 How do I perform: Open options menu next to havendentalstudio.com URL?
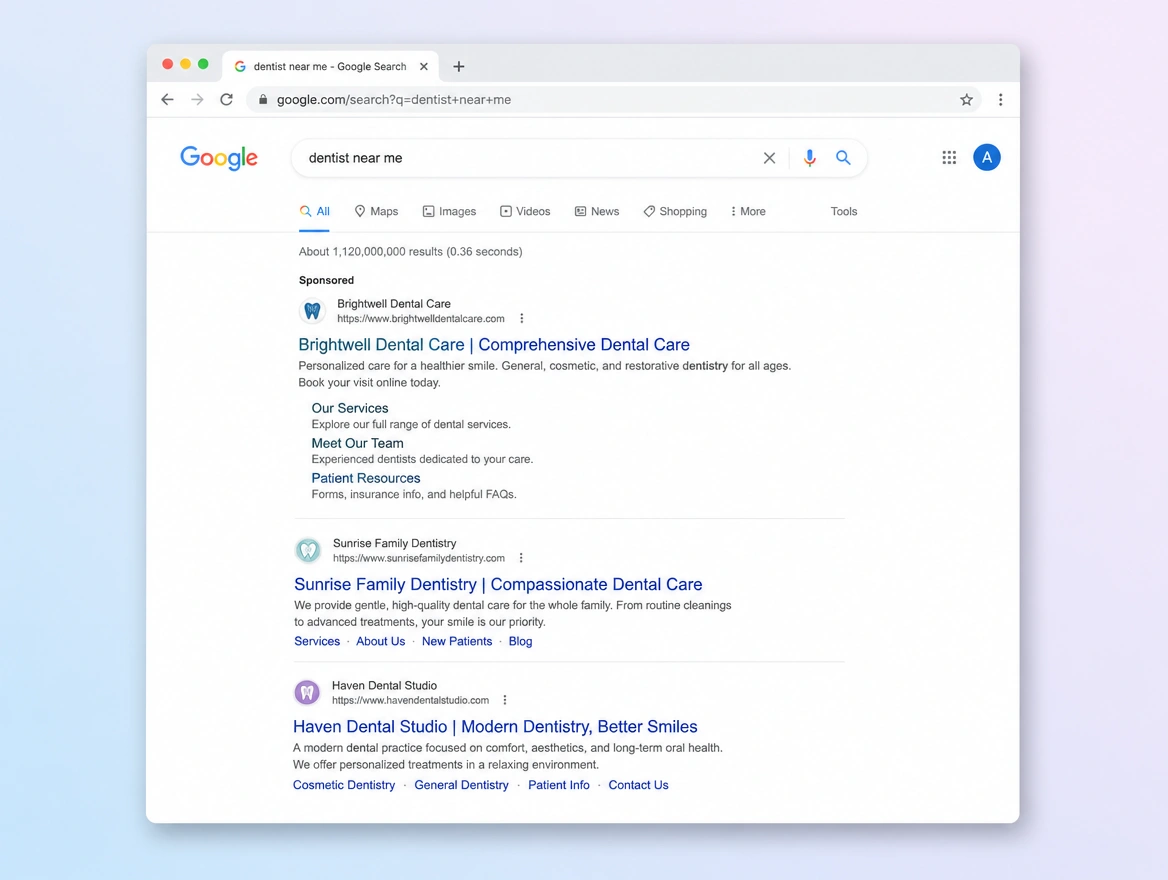[x=505, y=700]
